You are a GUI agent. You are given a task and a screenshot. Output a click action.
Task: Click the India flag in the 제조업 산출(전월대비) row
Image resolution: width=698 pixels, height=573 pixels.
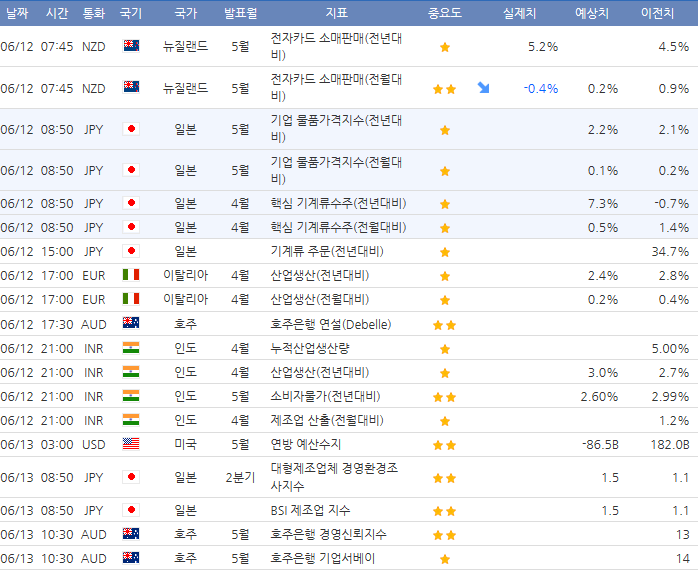(x=131, y=420)
